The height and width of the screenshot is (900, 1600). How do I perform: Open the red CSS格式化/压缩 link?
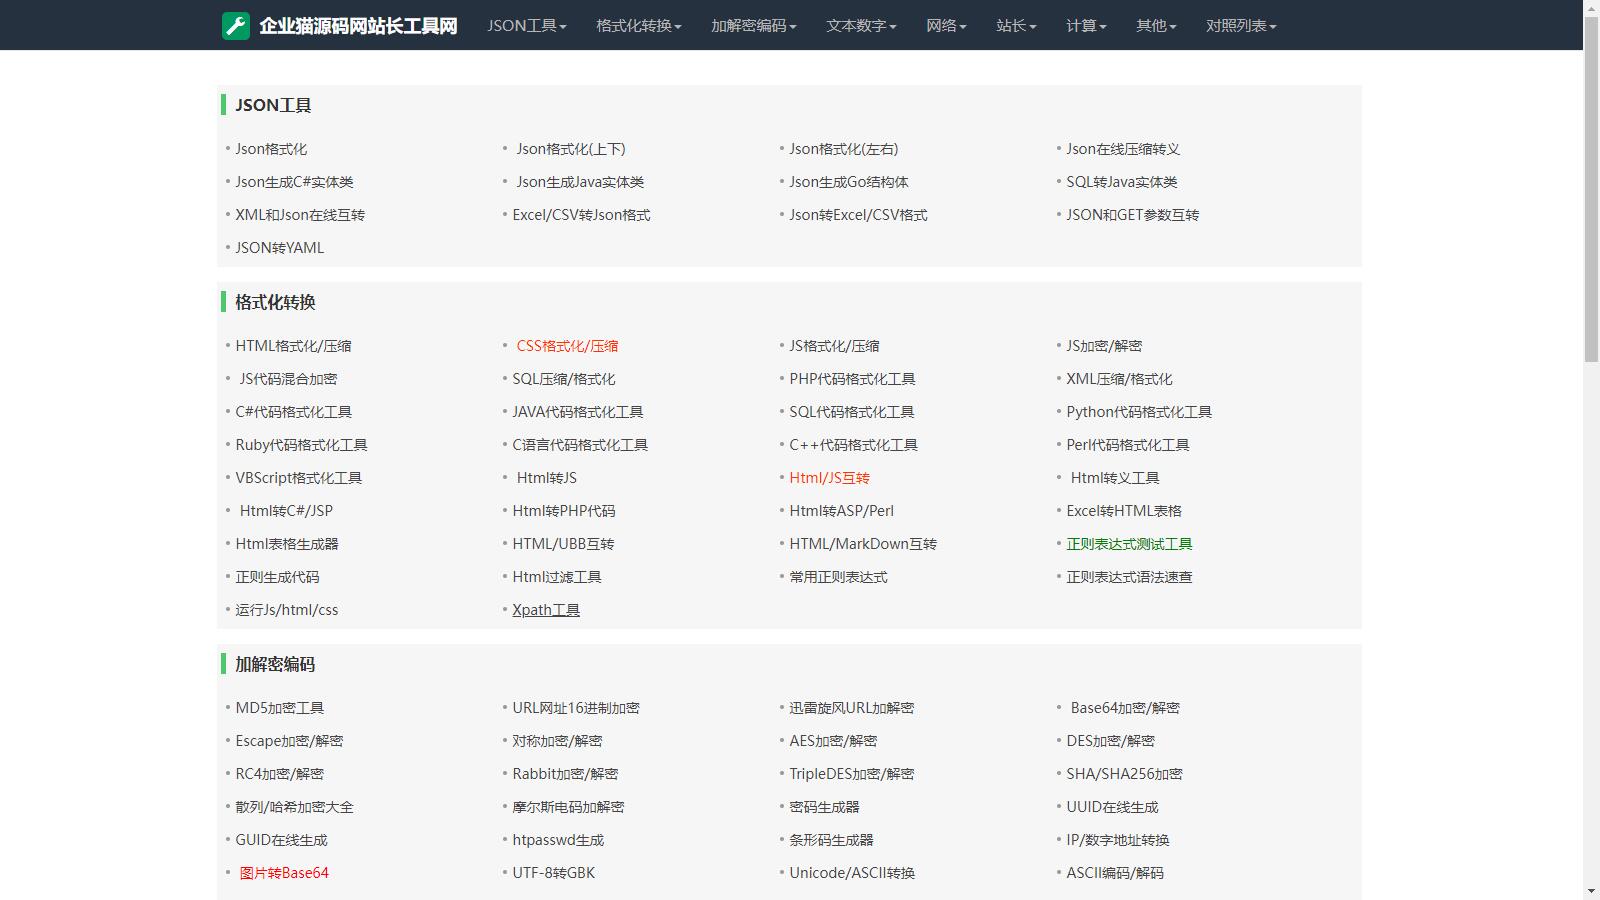pos(567,346)
